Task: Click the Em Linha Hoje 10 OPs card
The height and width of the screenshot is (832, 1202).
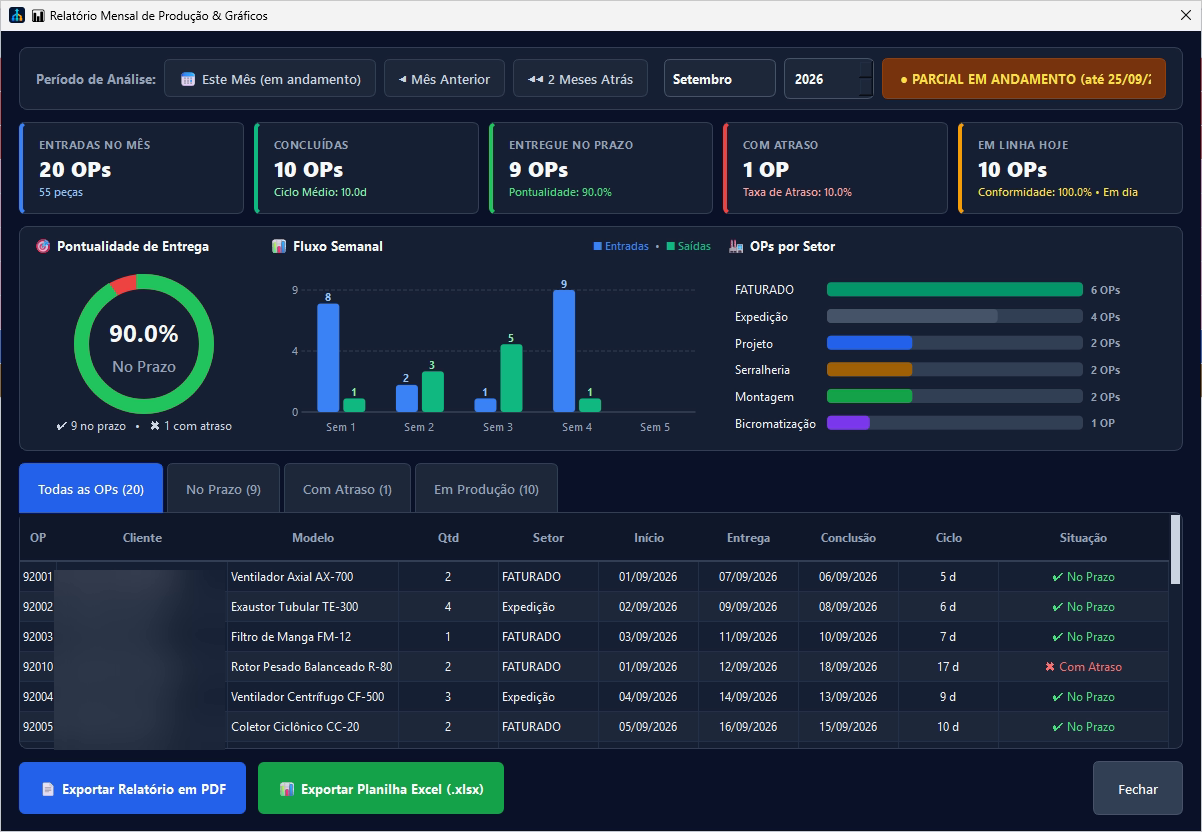Action: click(x=1070, y=168)
